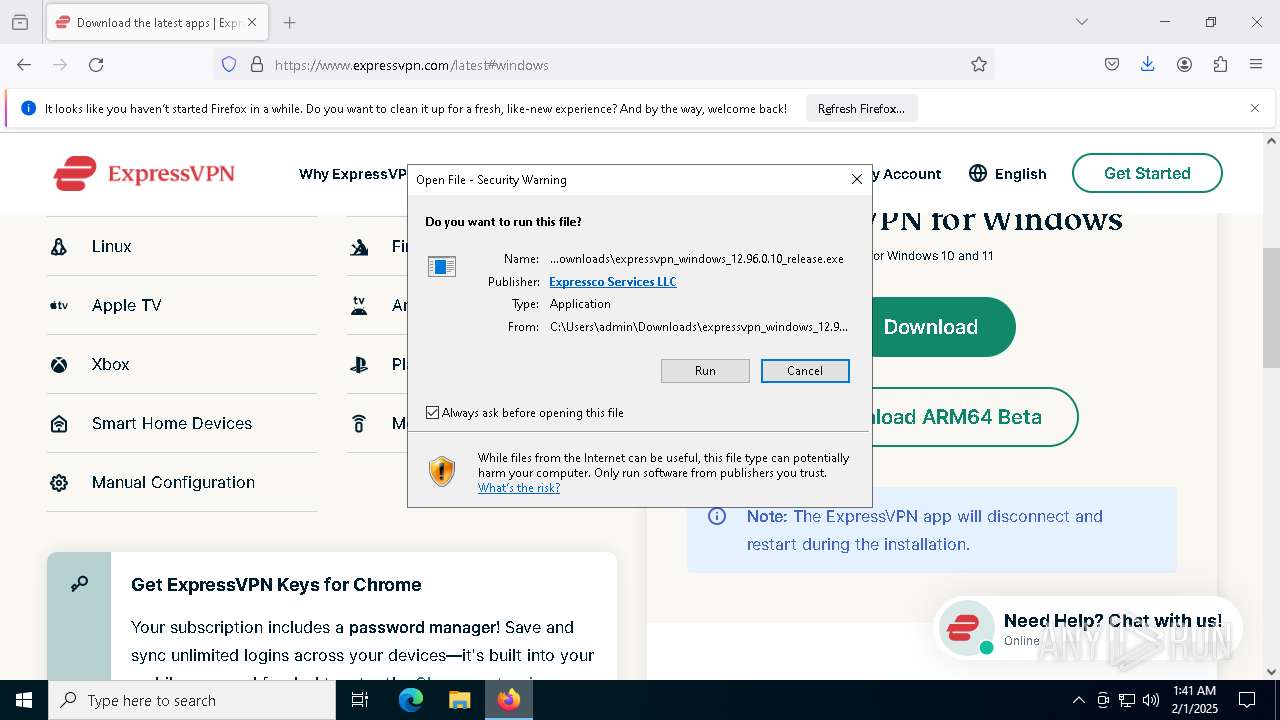Select Smart Home Devices in list
The height and width of the screenshot is (720, 1280).
point(182,423)
